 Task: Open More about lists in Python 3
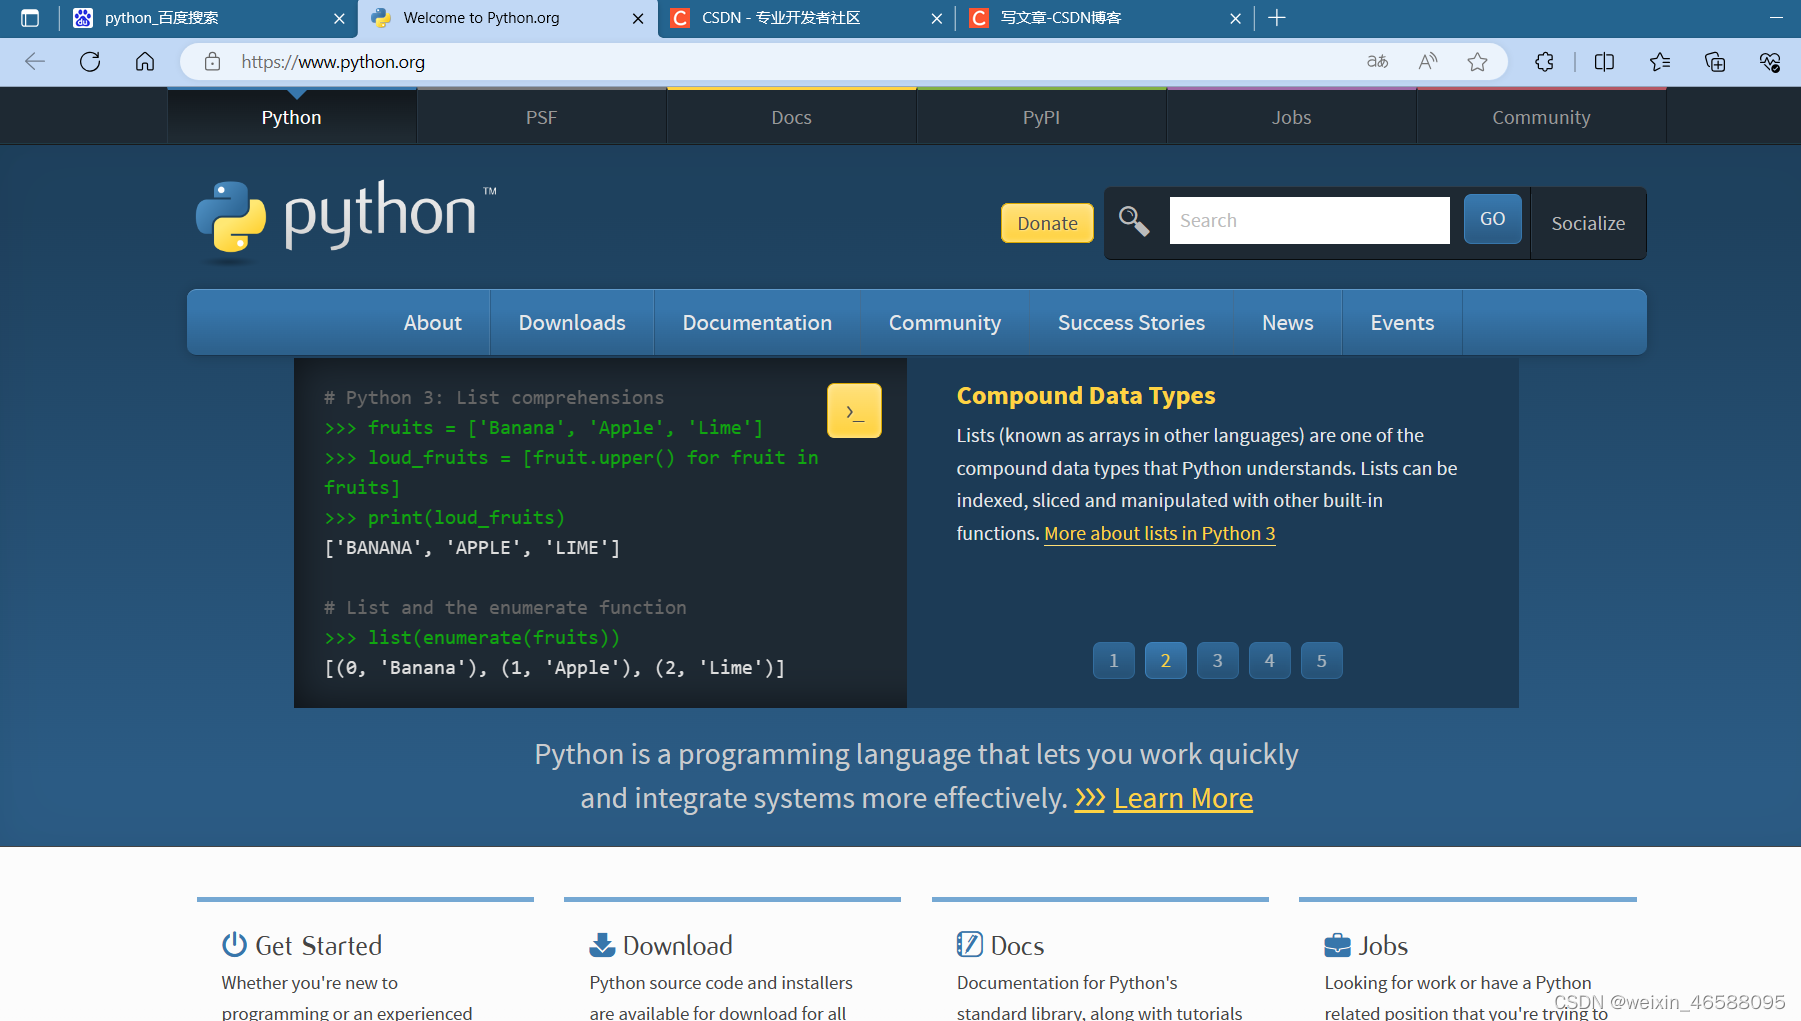coord(1159,533)
